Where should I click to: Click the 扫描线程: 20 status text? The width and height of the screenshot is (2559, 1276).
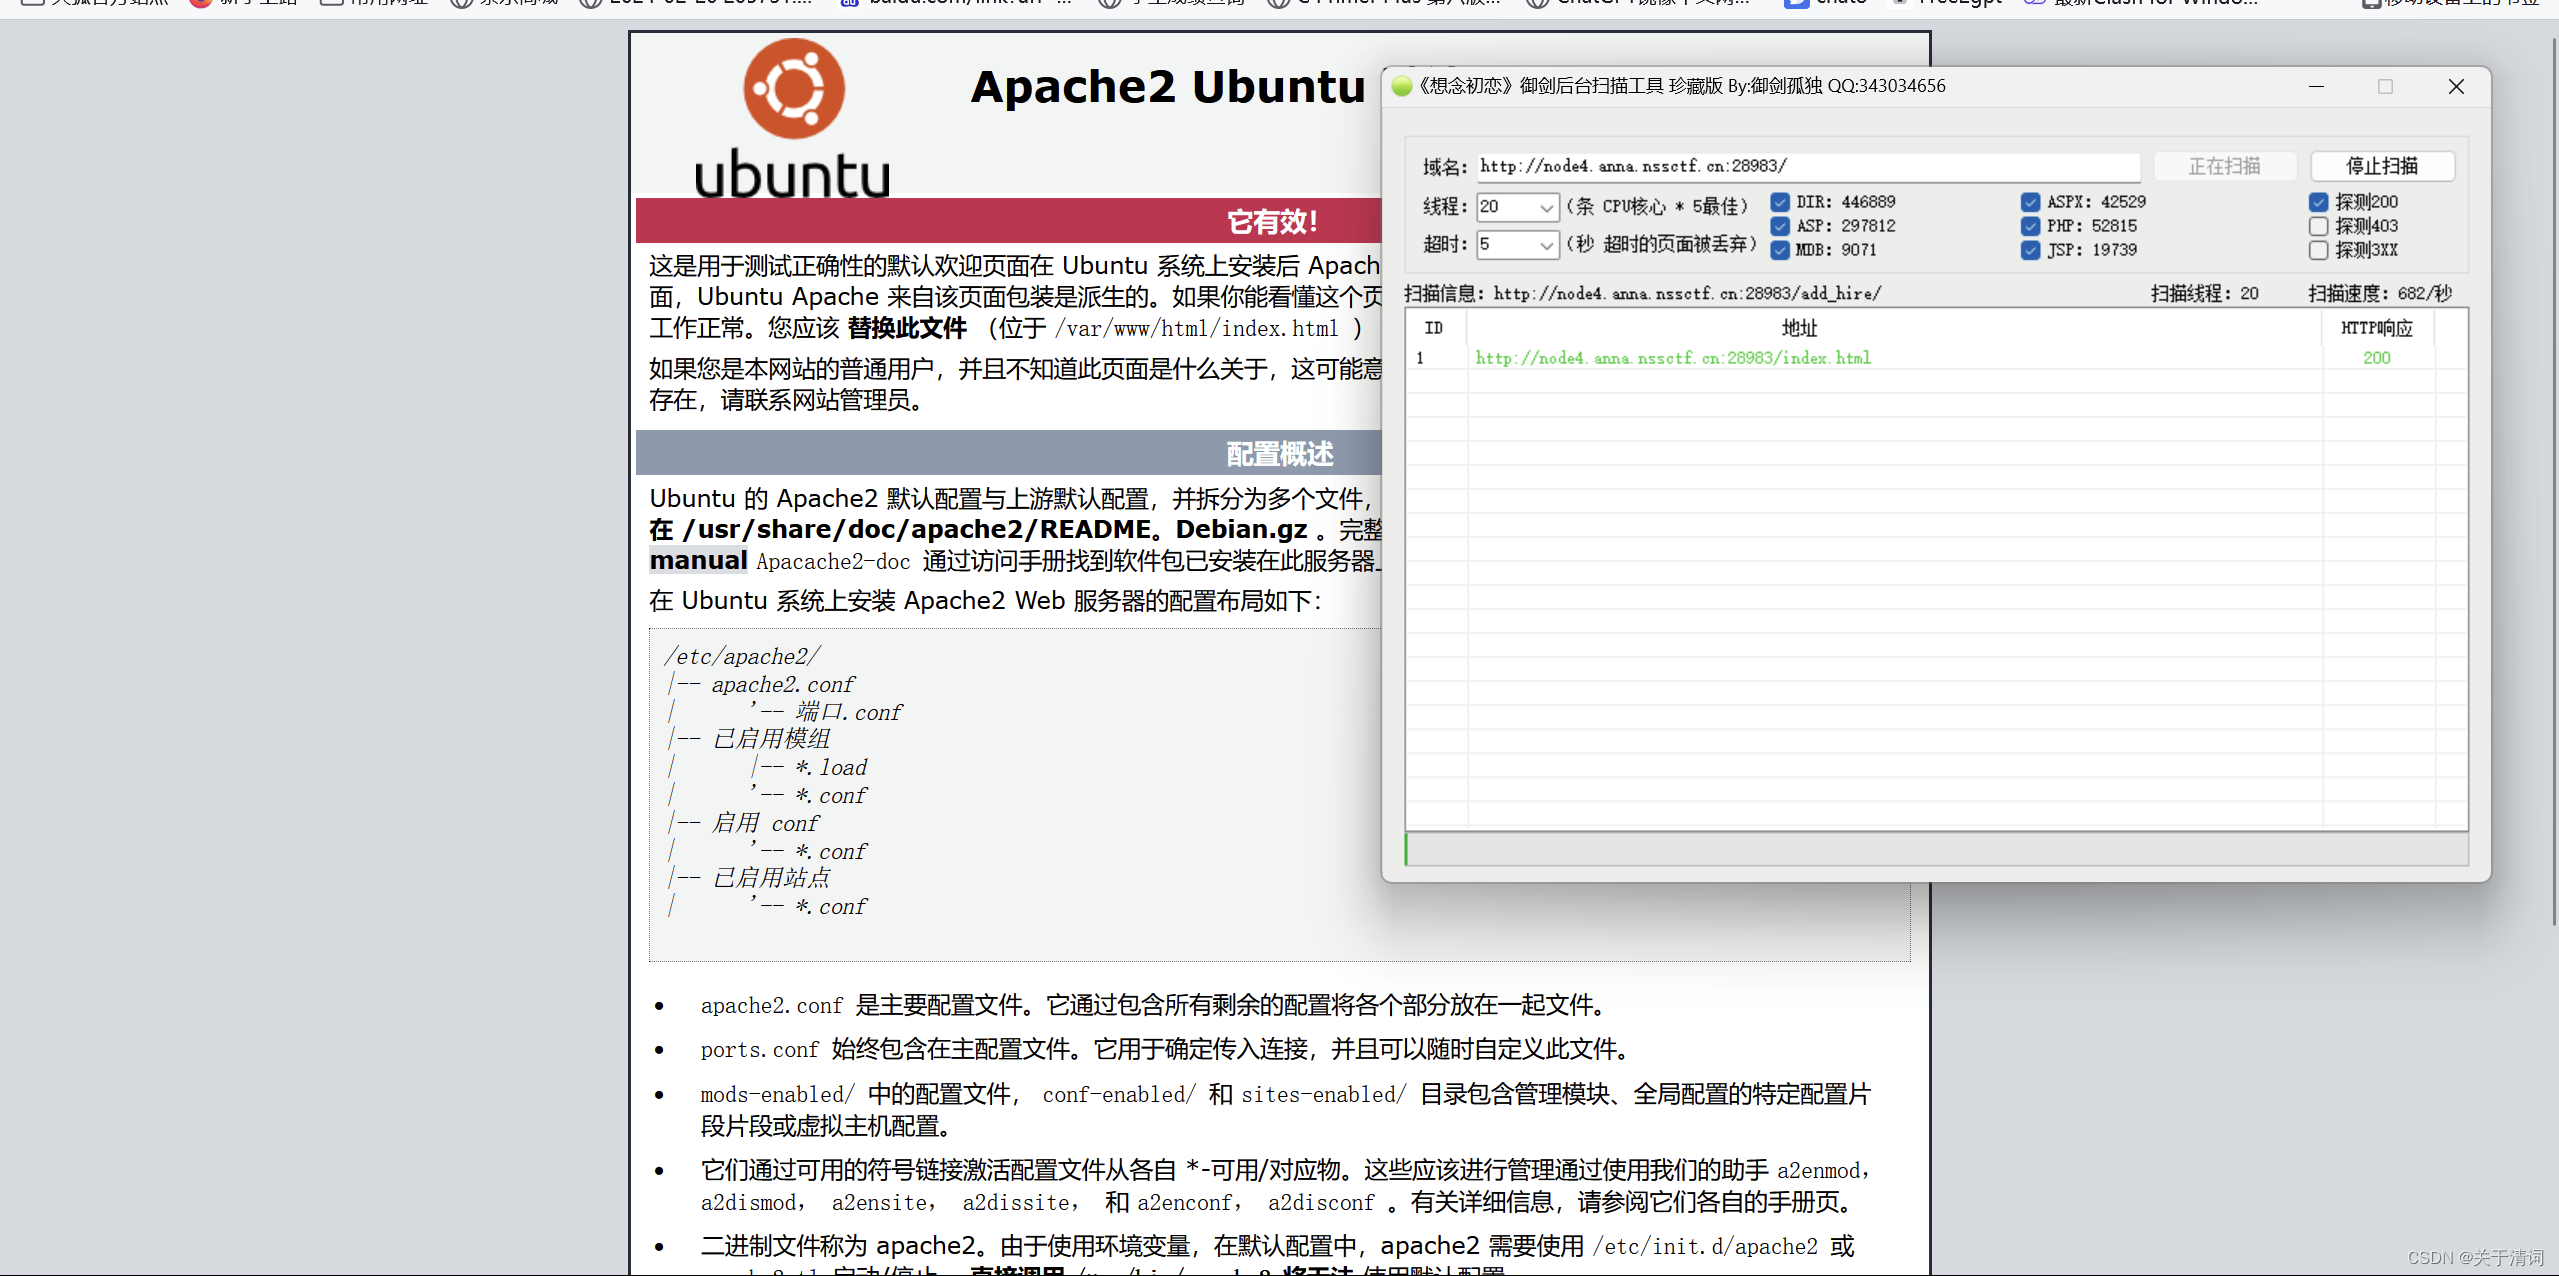pos(2204,294)
